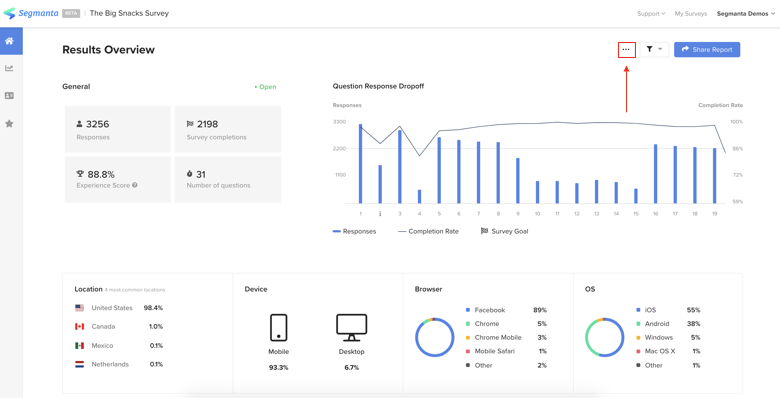This screenshot has width=780, height=398.
Task: Toggle the Survey Goal legend item
Action: point(504,231)
